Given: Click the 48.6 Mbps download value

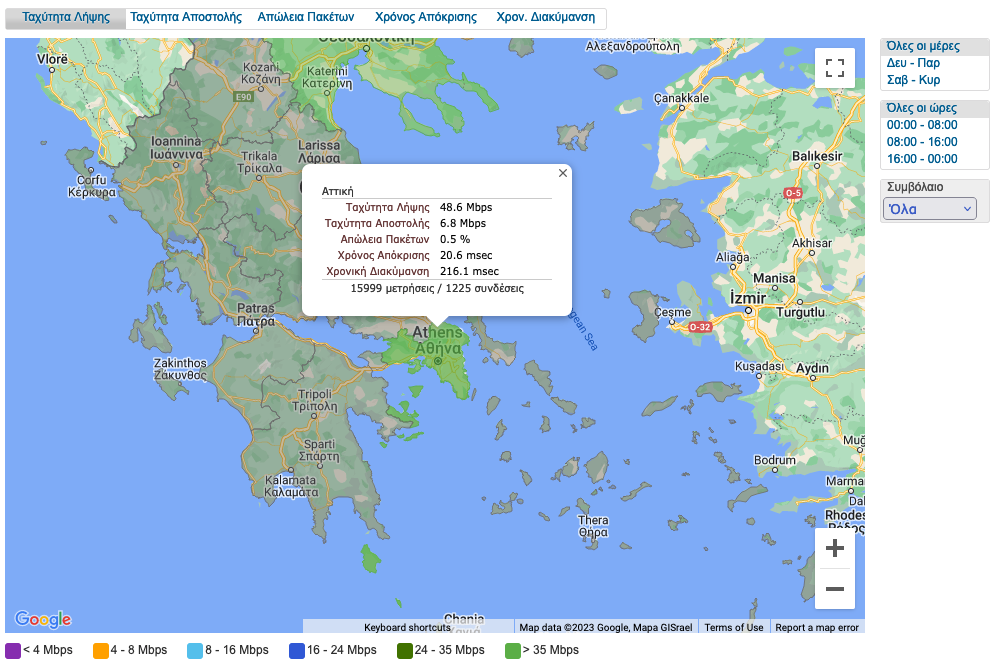Looking at the screenshot, I should pyautogui.click(x=466, y=207).
